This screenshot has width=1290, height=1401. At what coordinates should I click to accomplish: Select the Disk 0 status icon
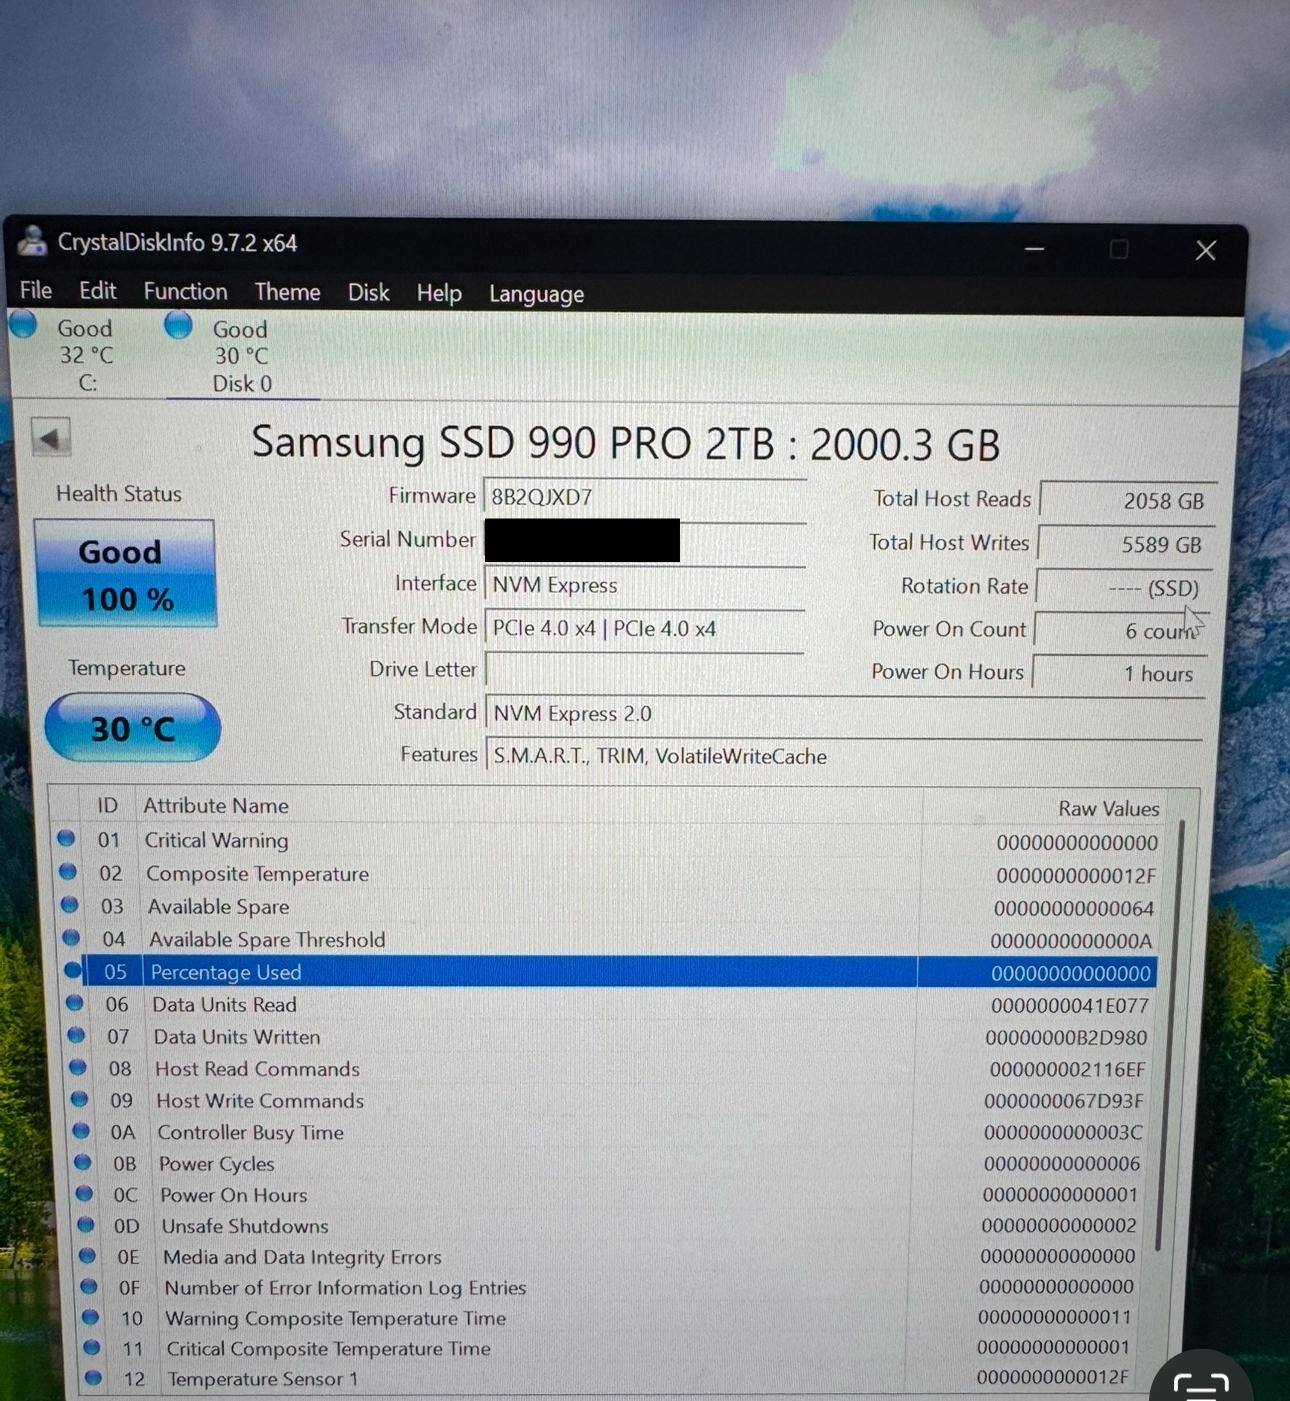[178, 326]
